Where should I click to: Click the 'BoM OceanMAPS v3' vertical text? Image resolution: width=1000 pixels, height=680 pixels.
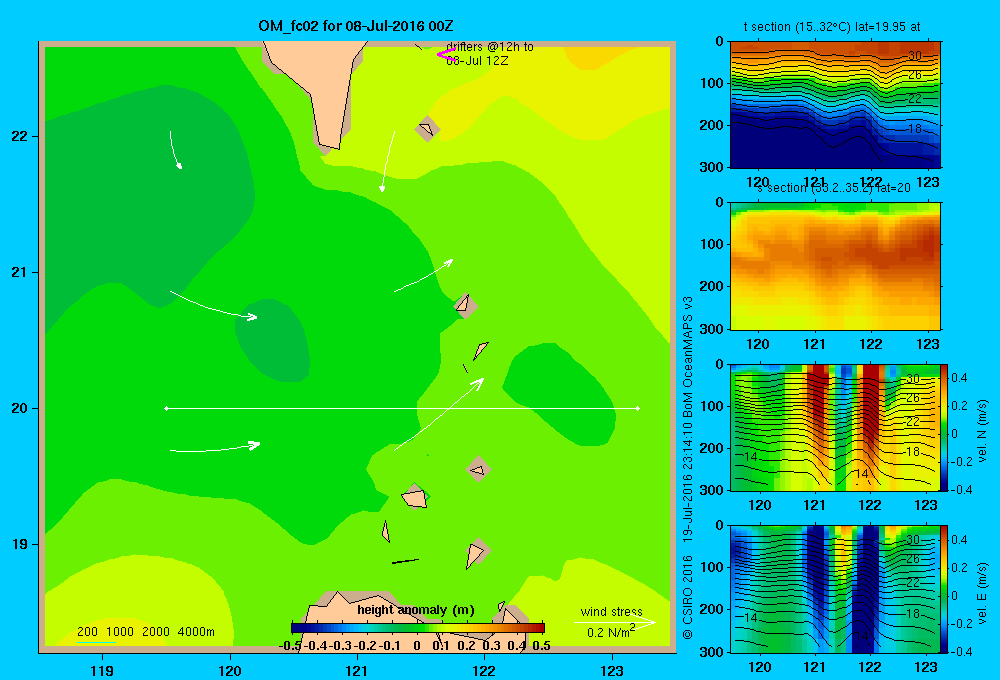(x=688, y=357)
